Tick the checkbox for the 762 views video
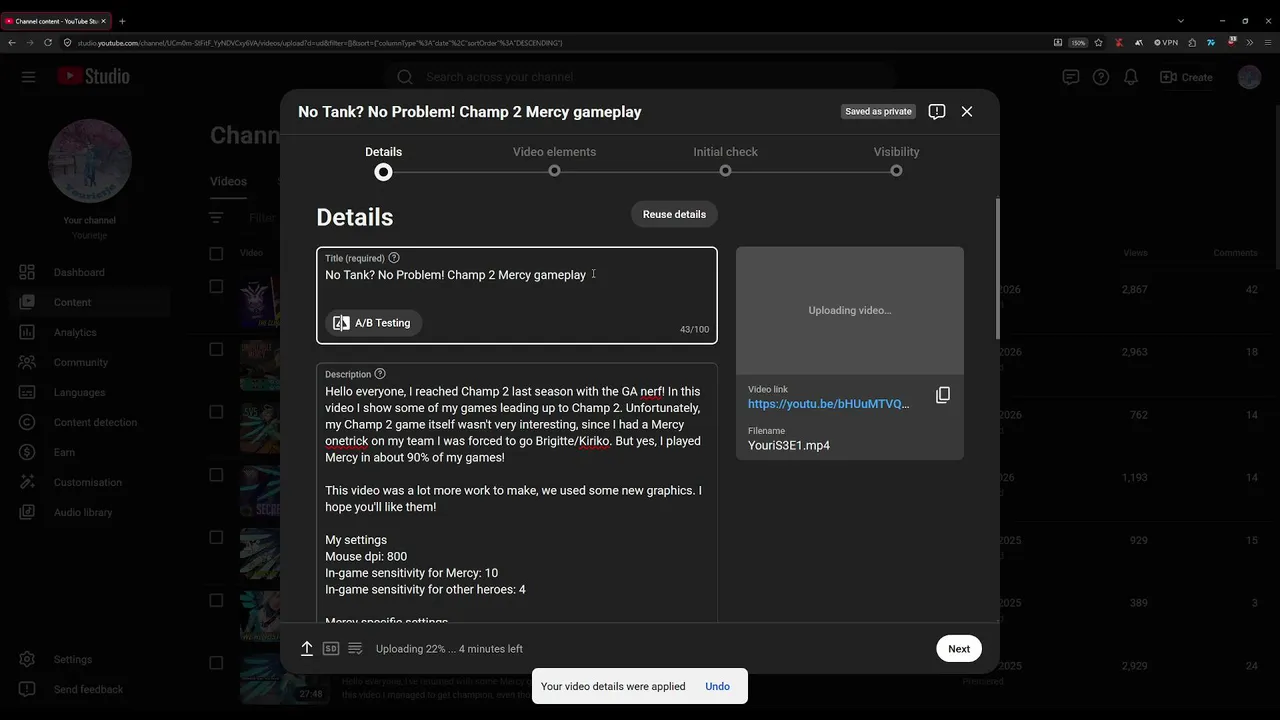This screenshot has width=1280, height=720. tap(216, 412)
